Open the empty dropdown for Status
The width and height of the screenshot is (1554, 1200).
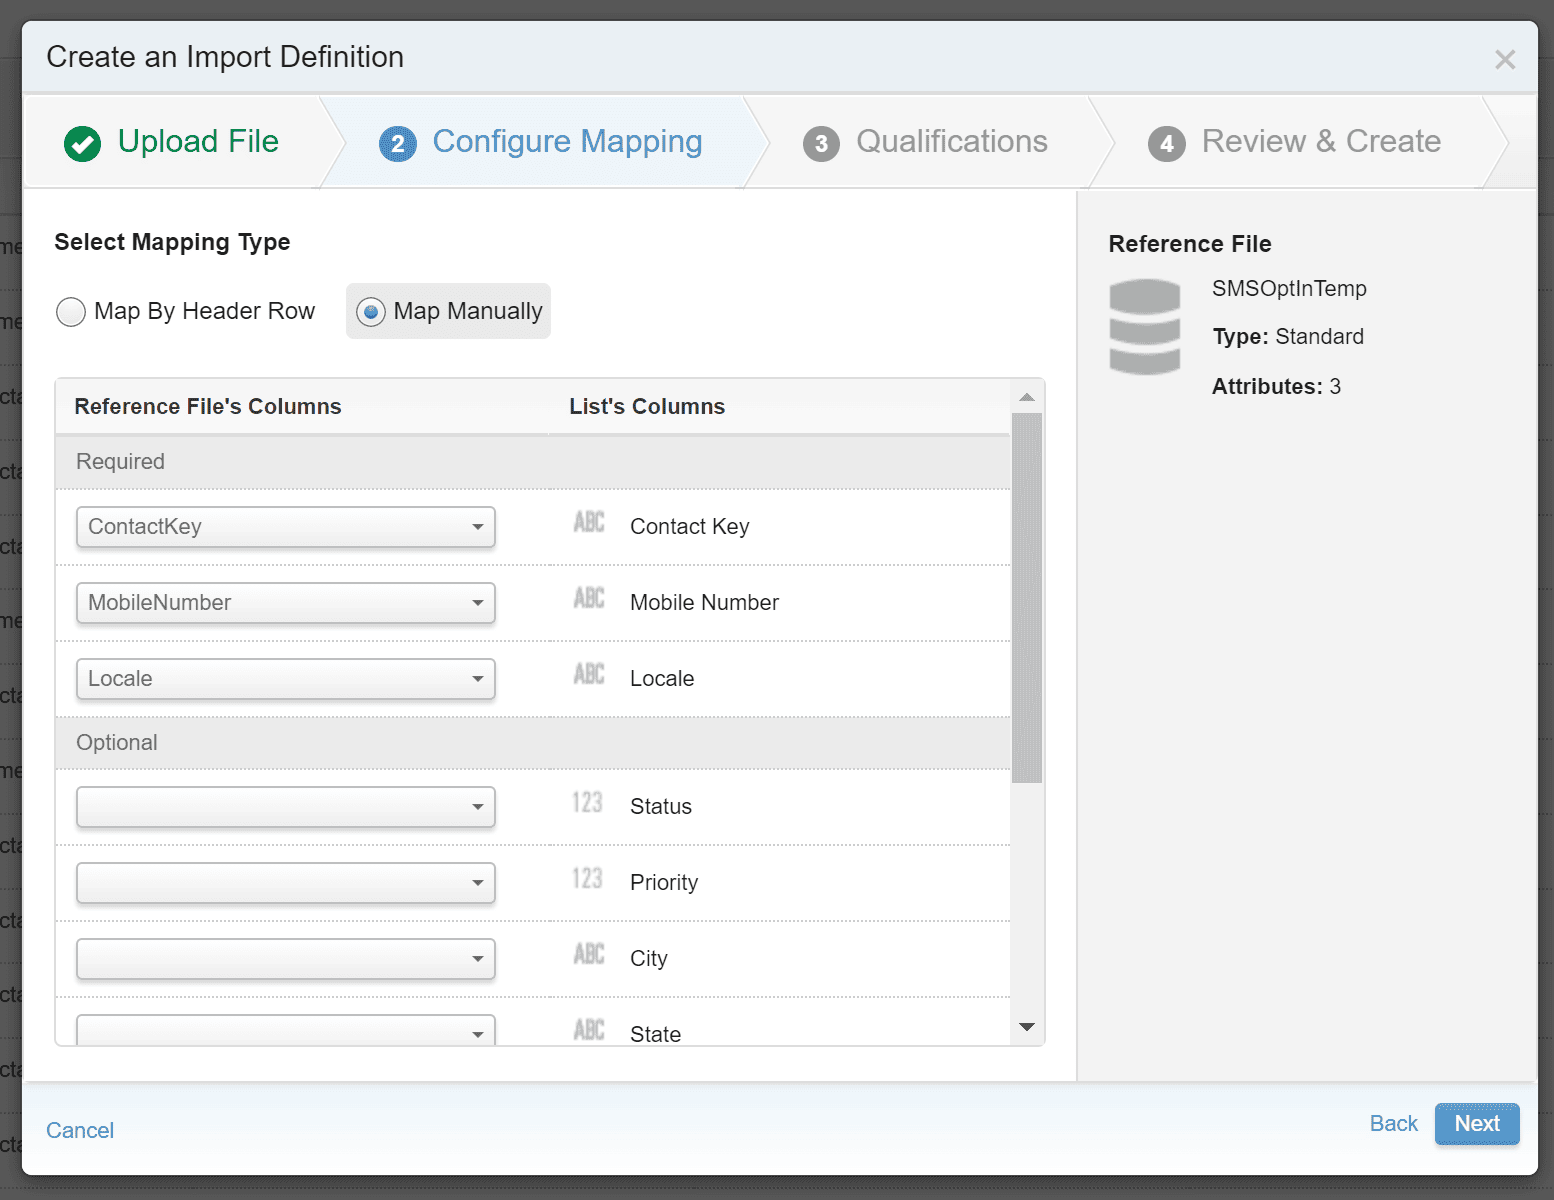pos(285,807)
